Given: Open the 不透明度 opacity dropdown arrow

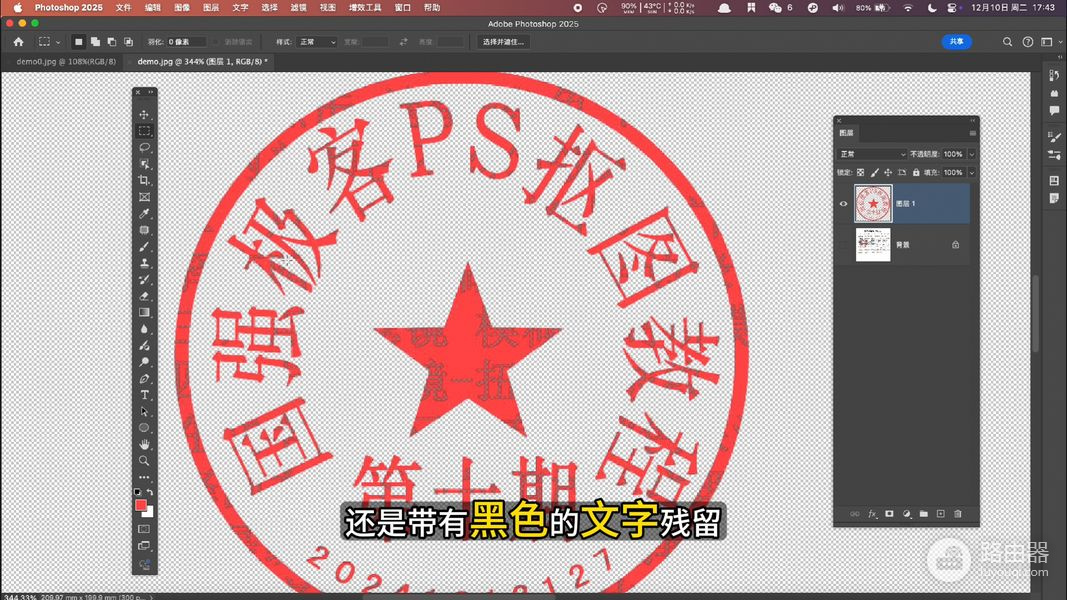Looking at the screenshot, I should [x=971, y=154].
